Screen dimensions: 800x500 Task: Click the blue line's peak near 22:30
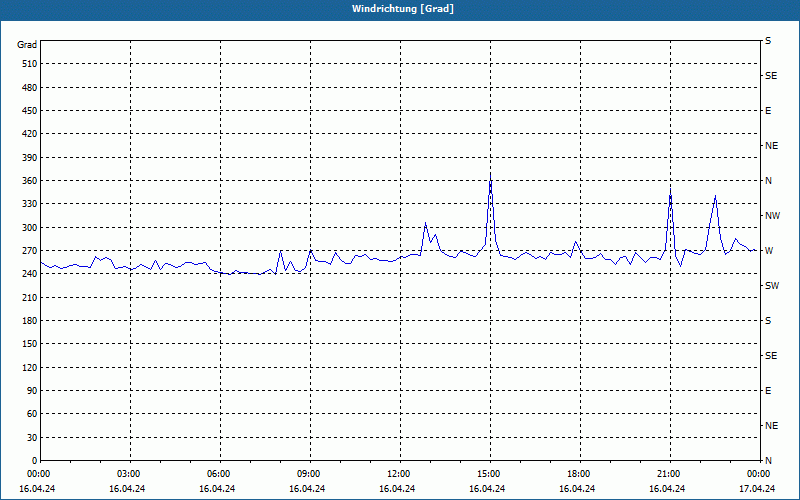coord(715,195)
